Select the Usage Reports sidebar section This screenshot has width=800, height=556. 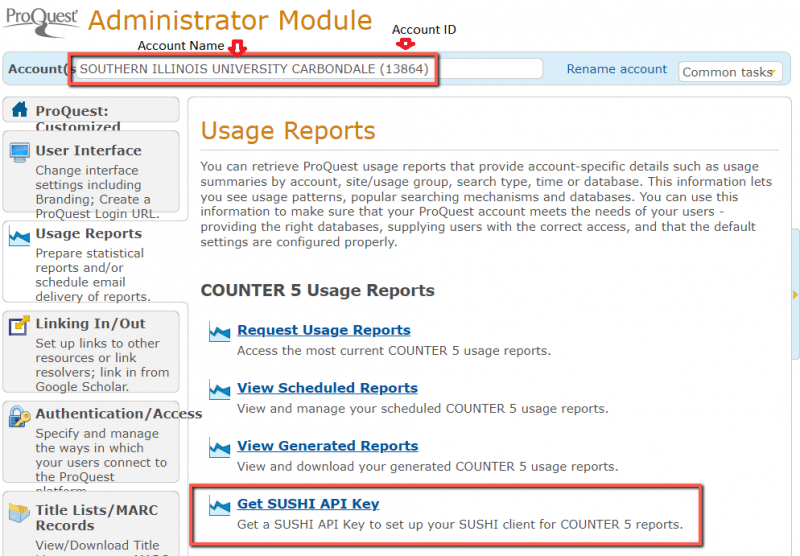(x=95, y=262)
